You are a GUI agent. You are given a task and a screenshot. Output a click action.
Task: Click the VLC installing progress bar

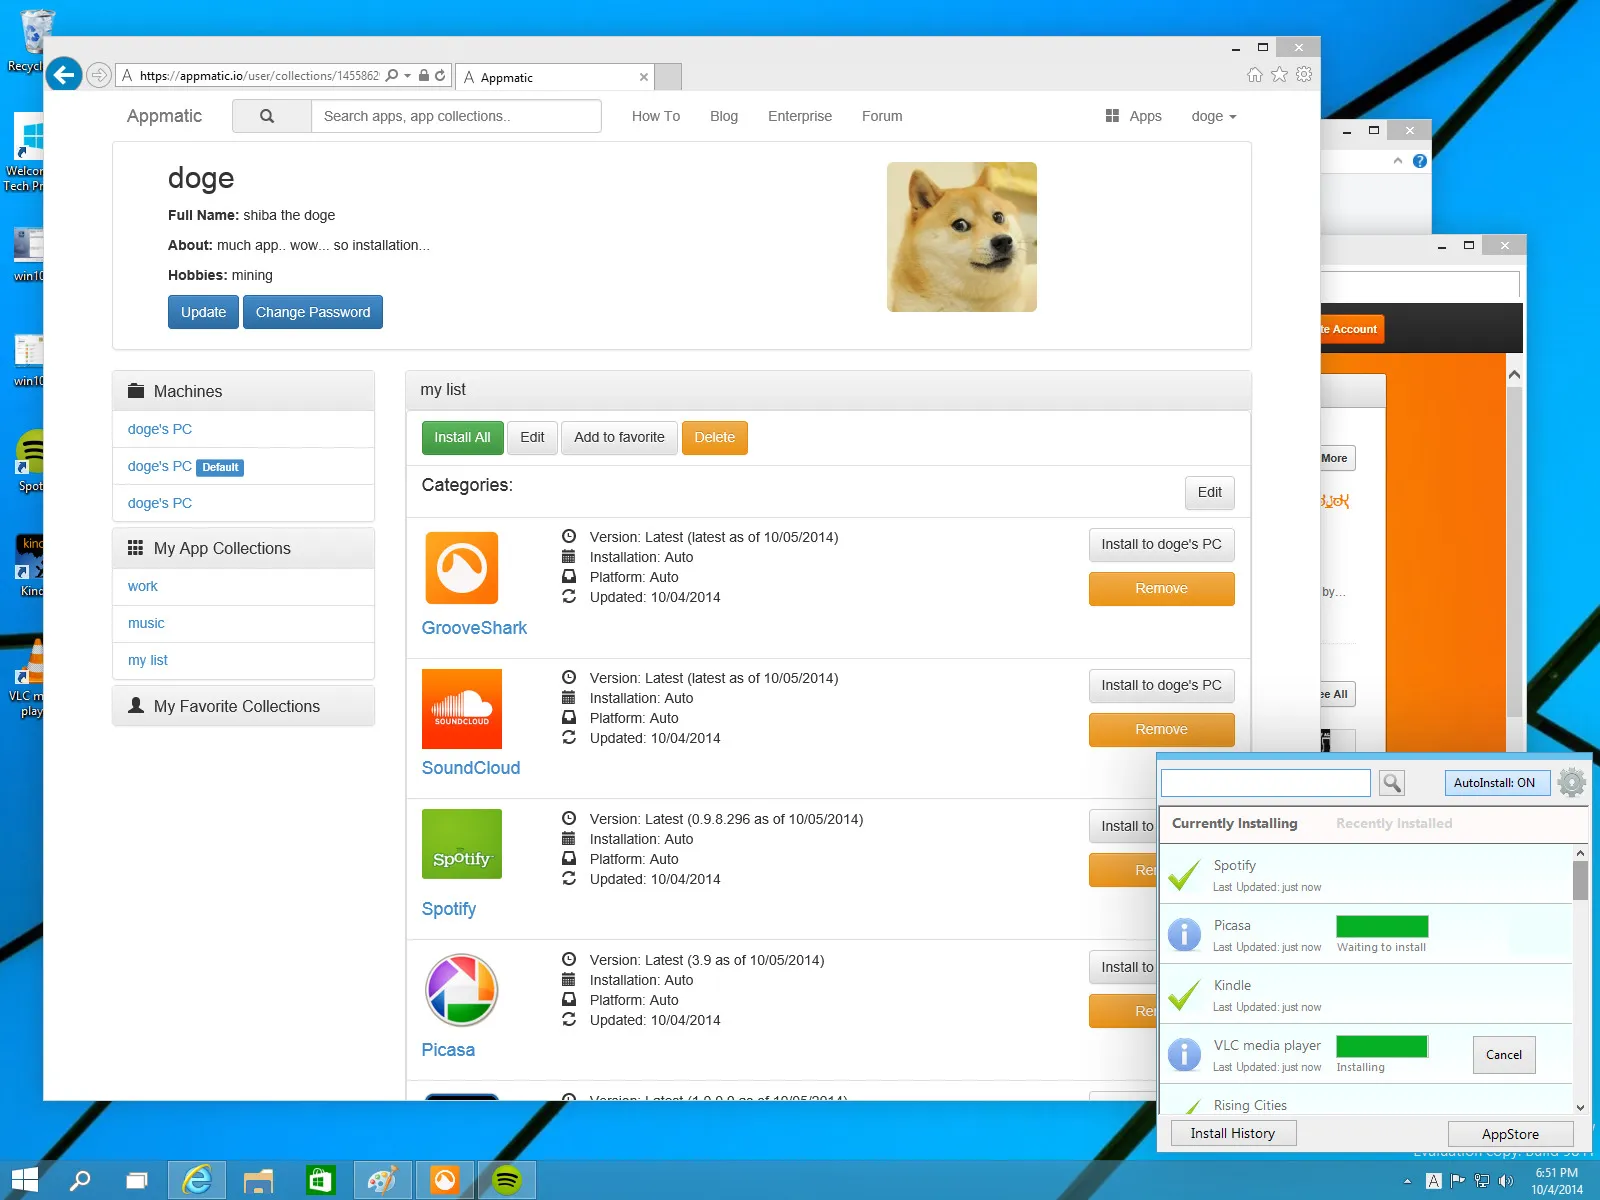1382,1046
